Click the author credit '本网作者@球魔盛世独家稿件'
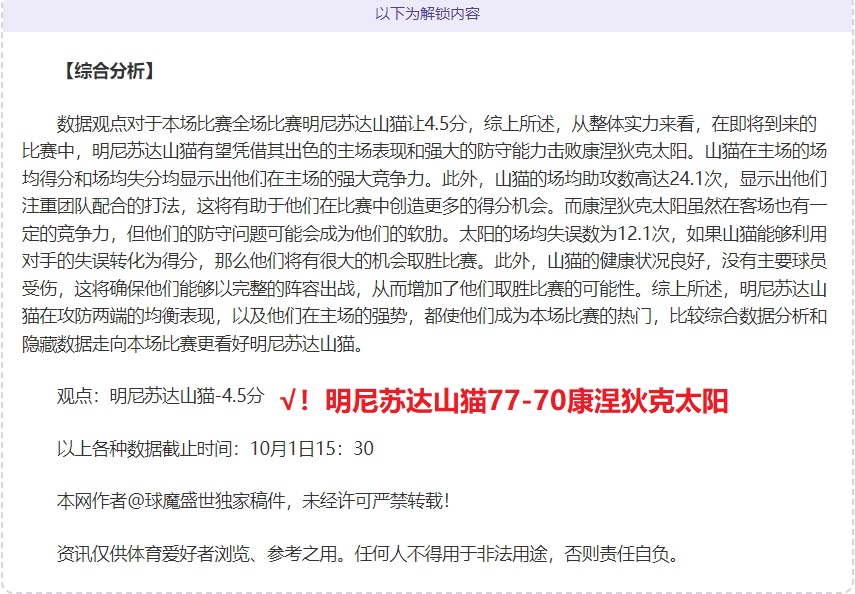 (171, 501)
